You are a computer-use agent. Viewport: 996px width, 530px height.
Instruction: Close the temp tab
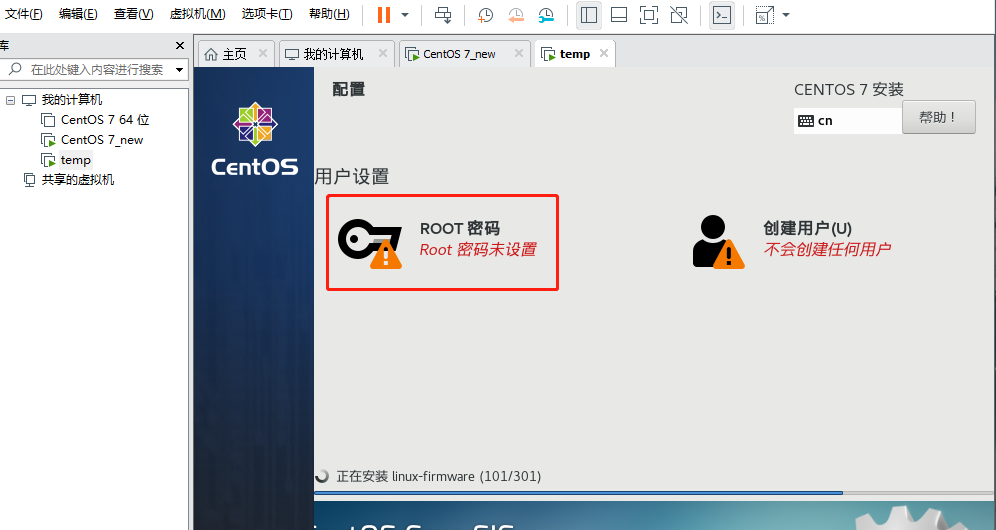pyautogui.click(x=604, y=53)
